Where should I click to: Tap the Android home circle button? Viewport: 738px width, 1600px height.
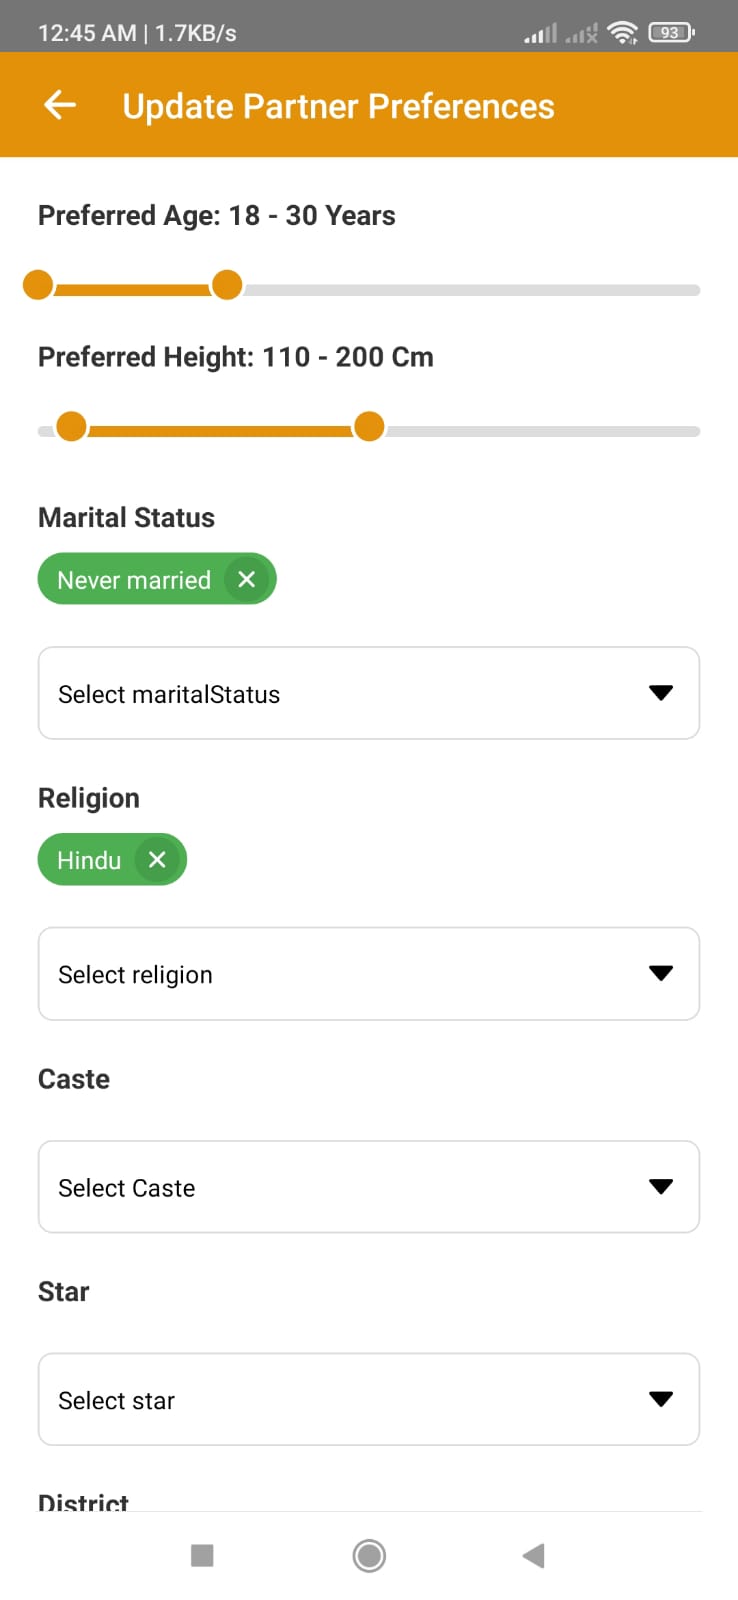pos(369,1555)
